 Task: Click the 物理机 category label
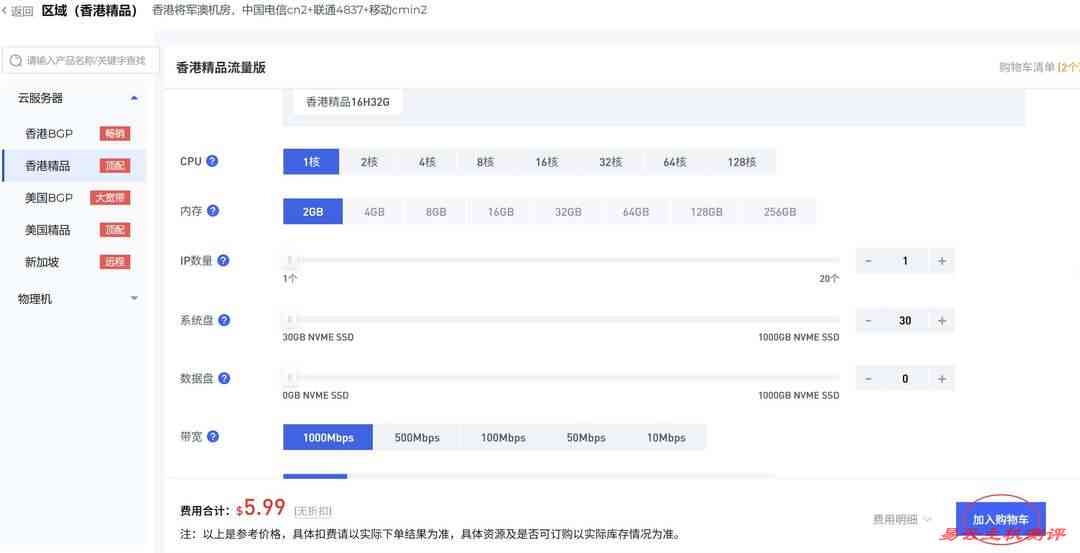click(x=35, y=299)
